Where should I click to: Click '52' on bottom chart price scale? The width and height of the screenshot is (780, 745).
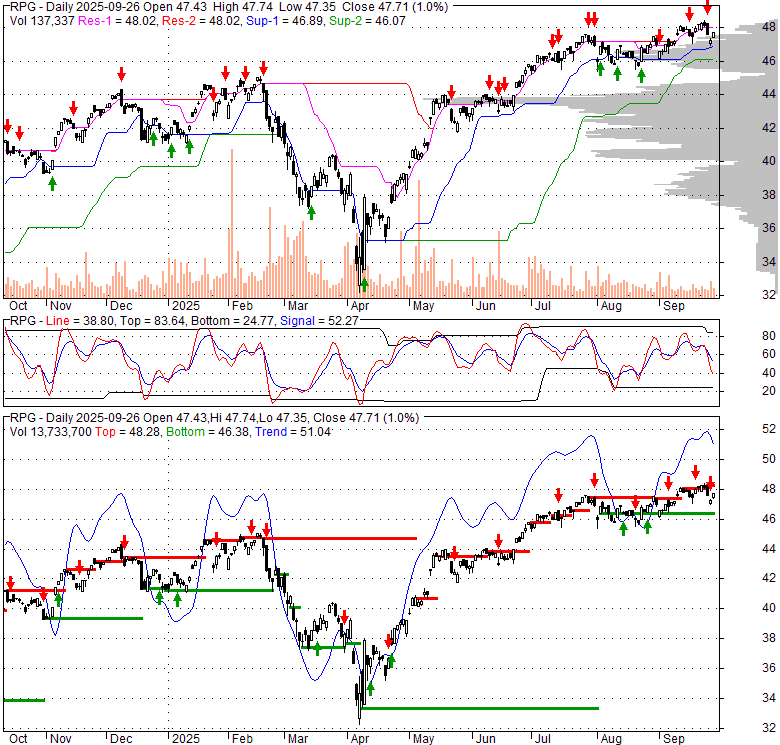point(769,429)
